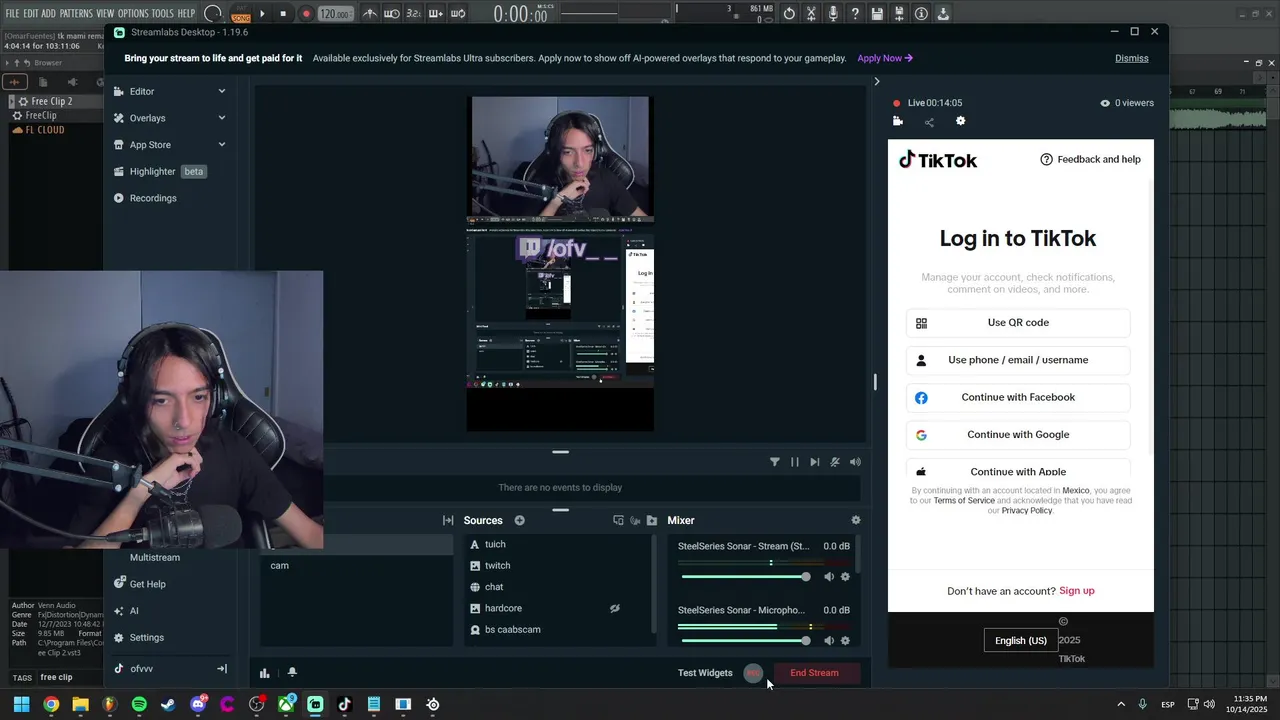Open Spotify from the taskbar
The width and height of the screenshot is (1280, 720).
139,704
